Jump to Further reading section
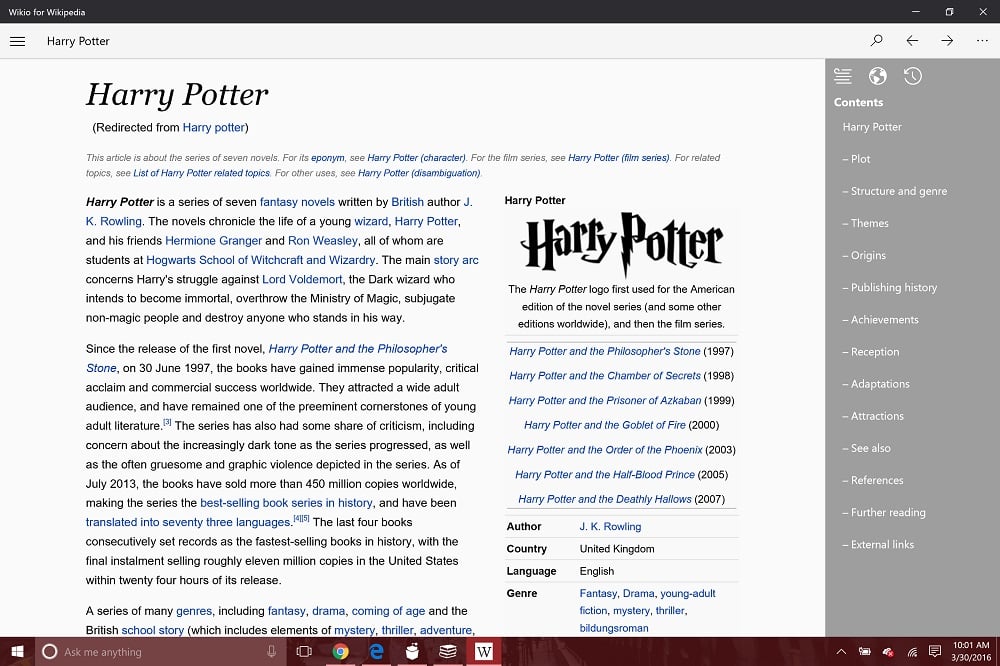1000x666 pixels. coord(884,512)
